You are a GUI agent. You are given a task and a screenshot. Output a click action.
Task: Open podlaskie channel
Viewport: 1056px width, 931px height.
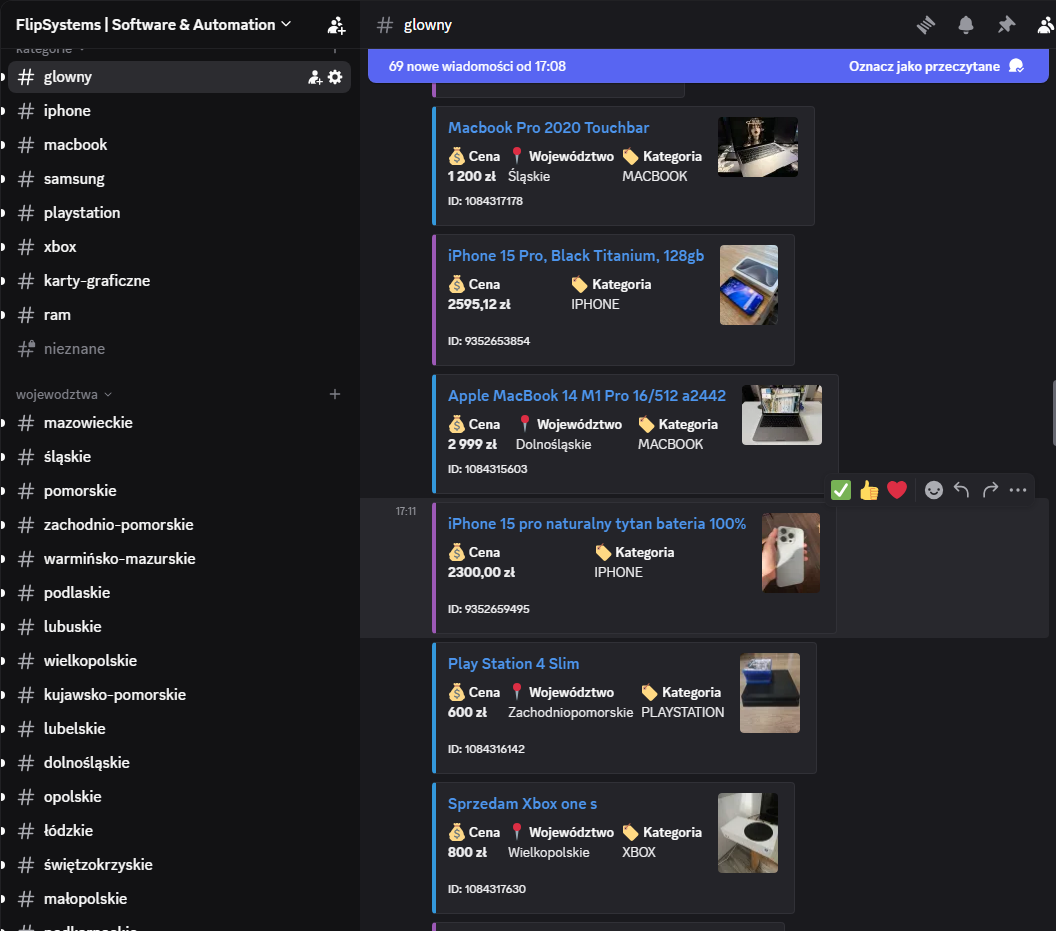[179, 593]
